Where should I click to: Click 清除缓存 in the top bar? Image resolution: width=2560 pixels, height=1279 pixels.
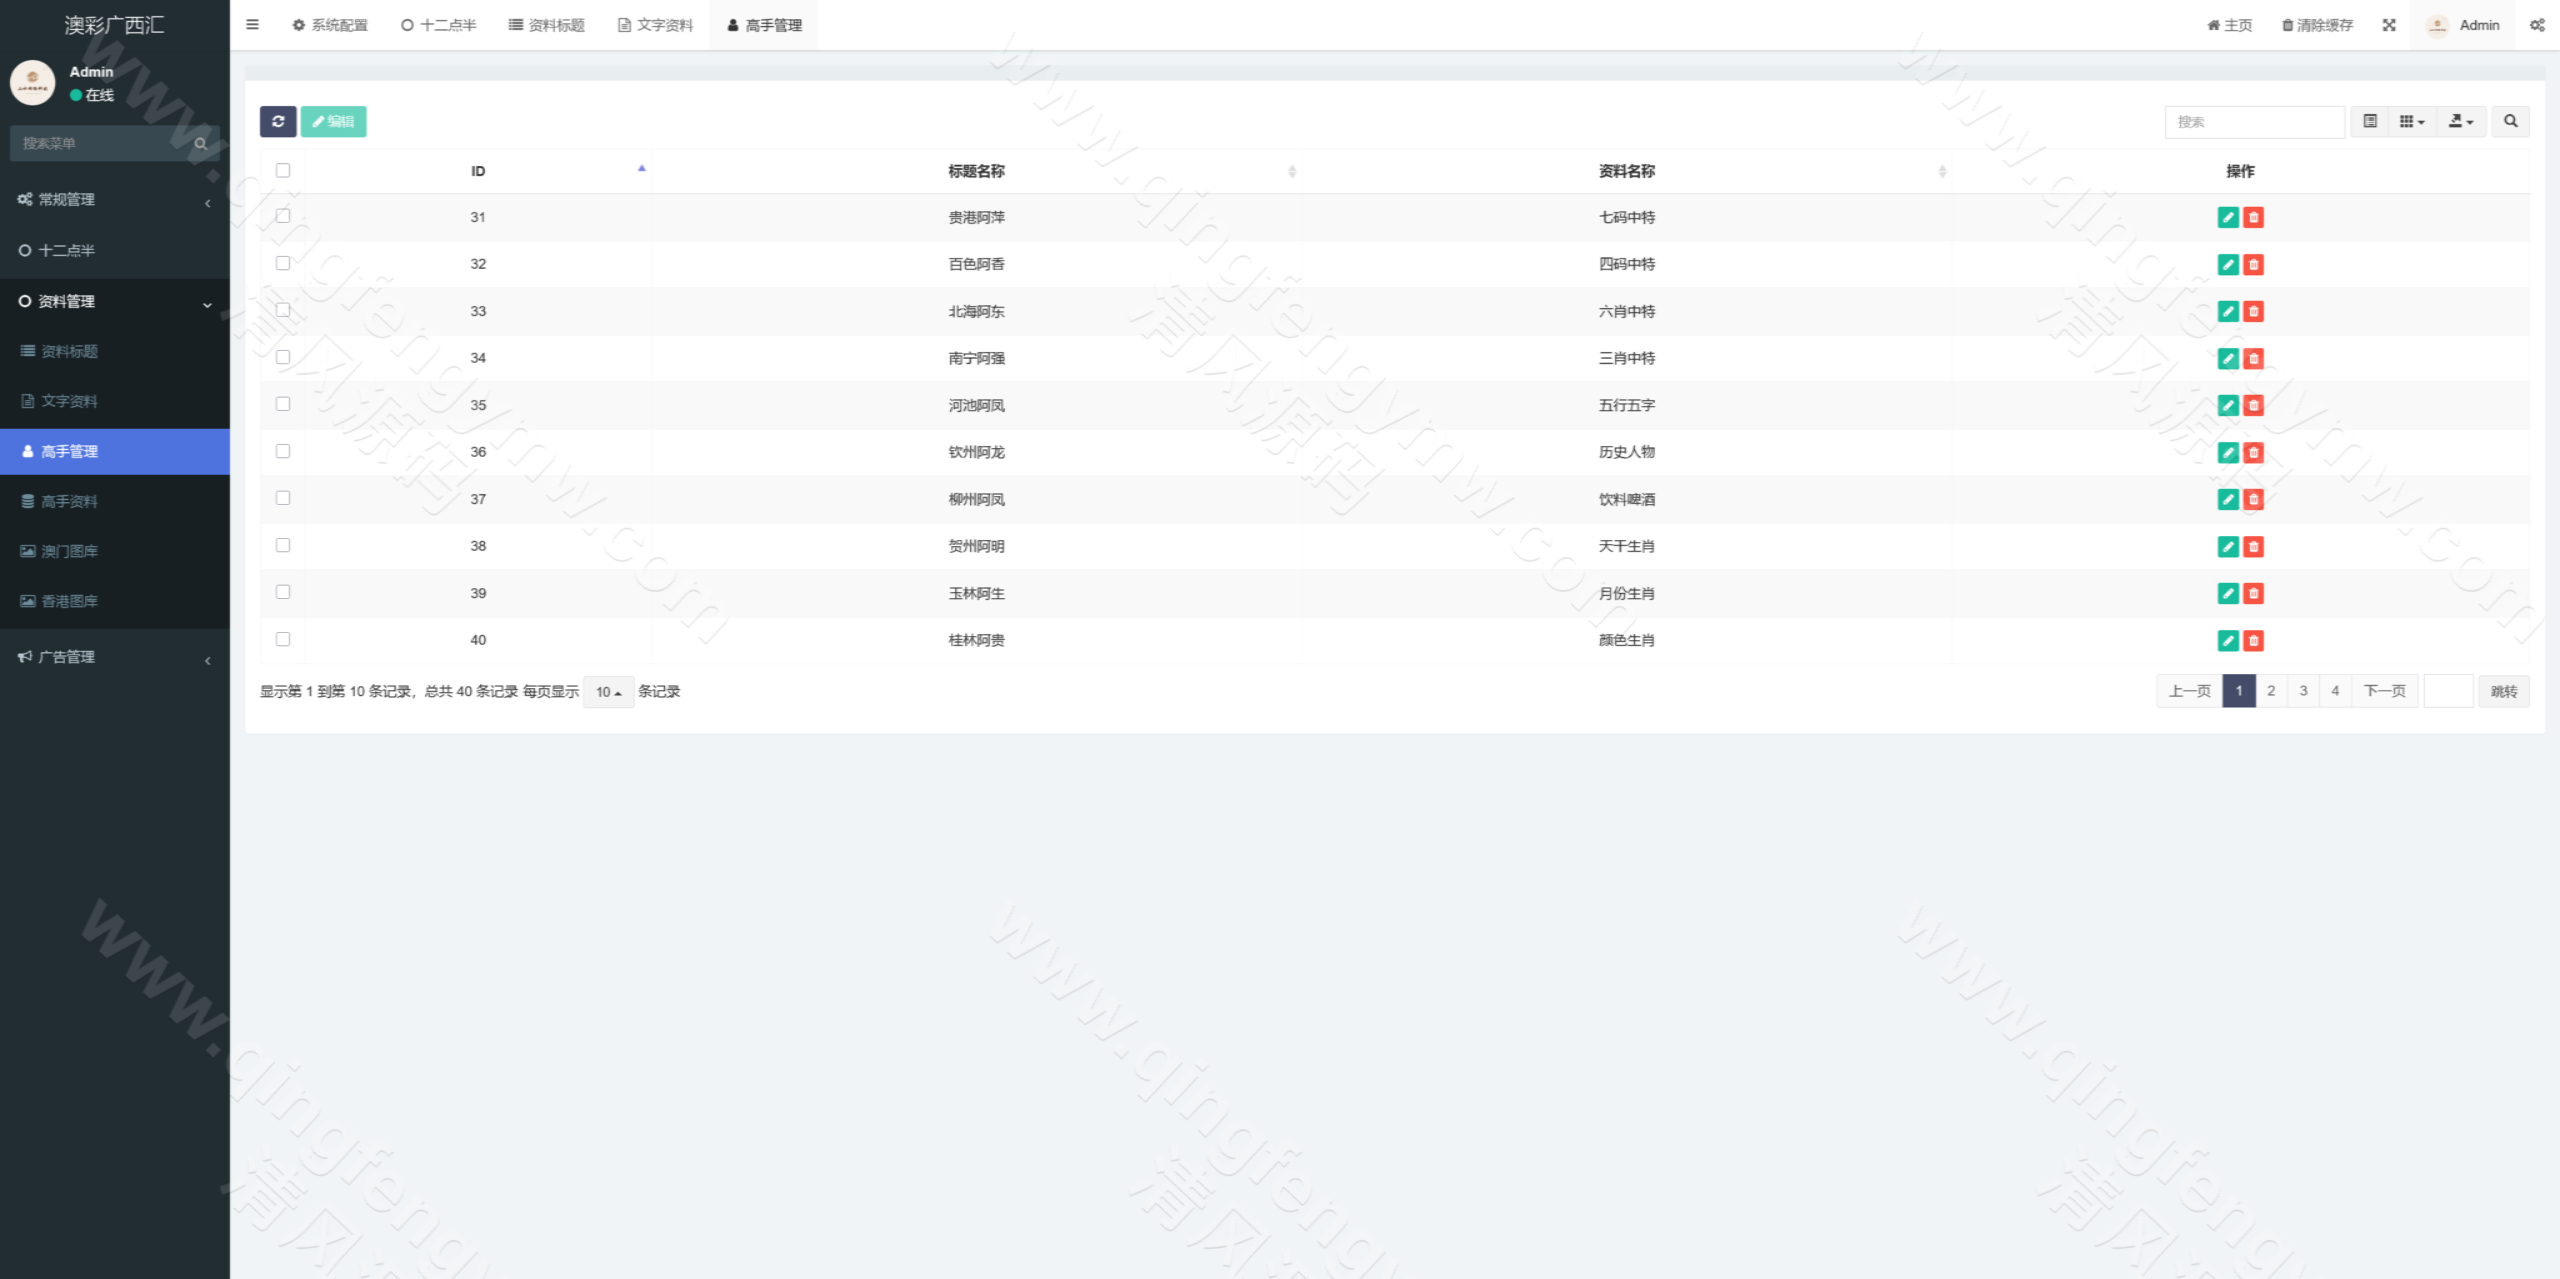coord(2317,25)
